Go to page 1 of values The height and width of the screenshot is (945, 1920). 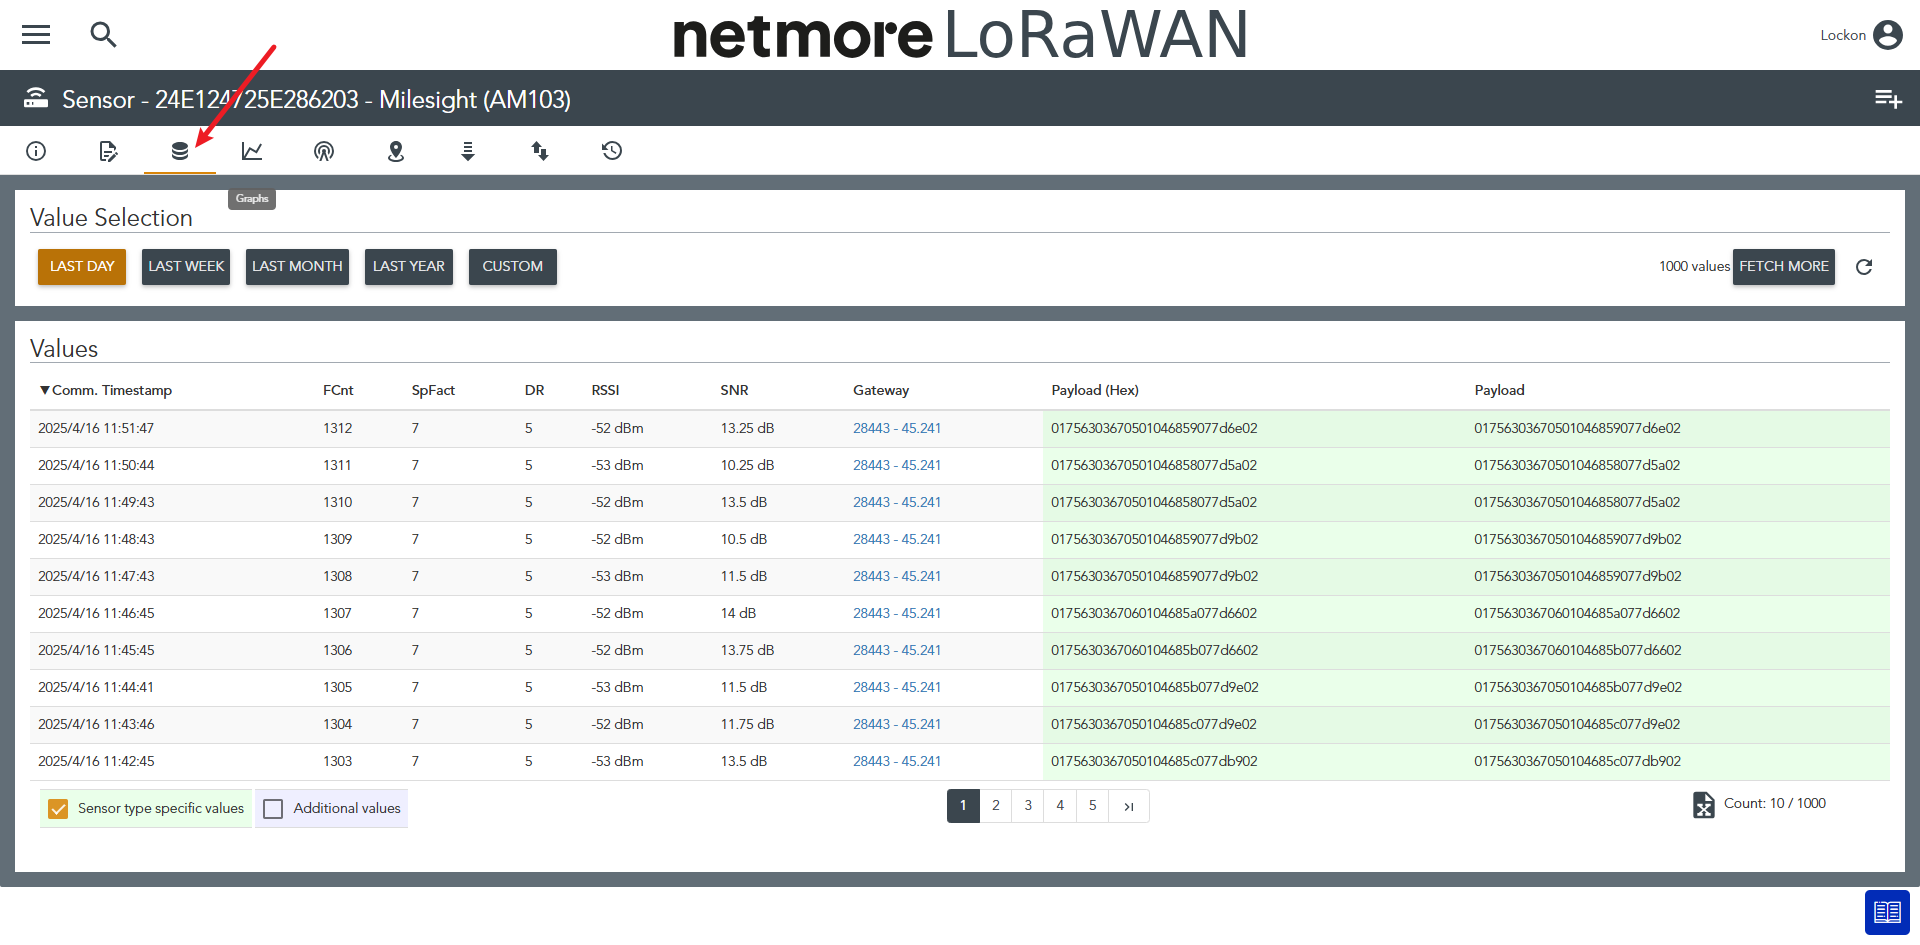point(963,806)
